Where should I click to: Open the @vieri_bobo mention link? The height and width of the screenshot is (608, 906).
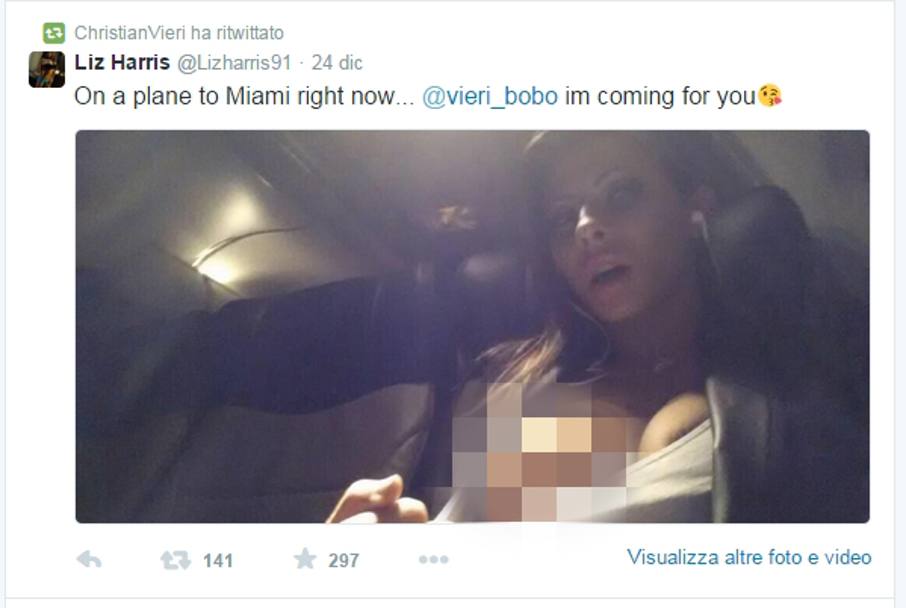[x=490, y=96]
